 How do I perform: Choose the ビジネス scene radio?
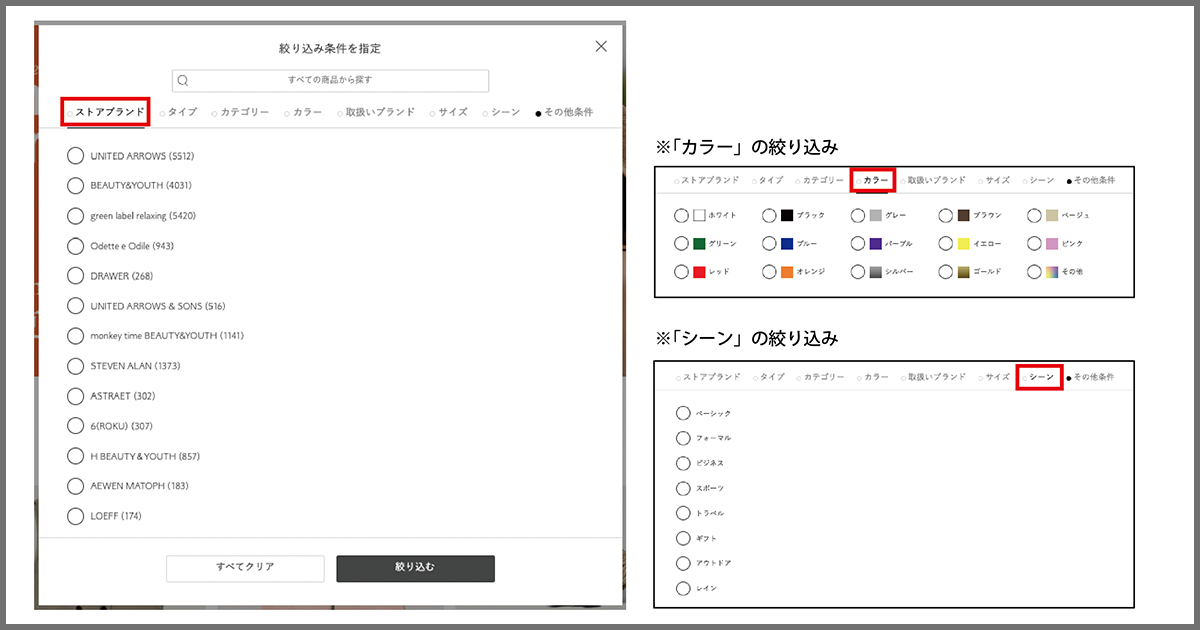click(x=683, y=463)
